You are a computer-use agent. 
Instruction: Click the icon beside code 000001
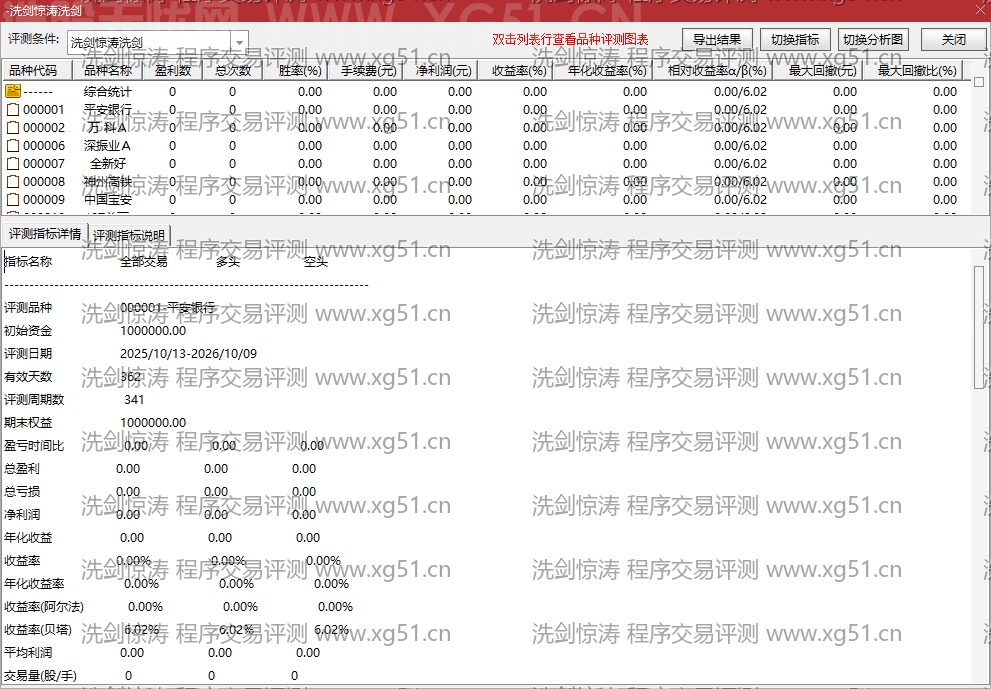(x=13, y=109)
